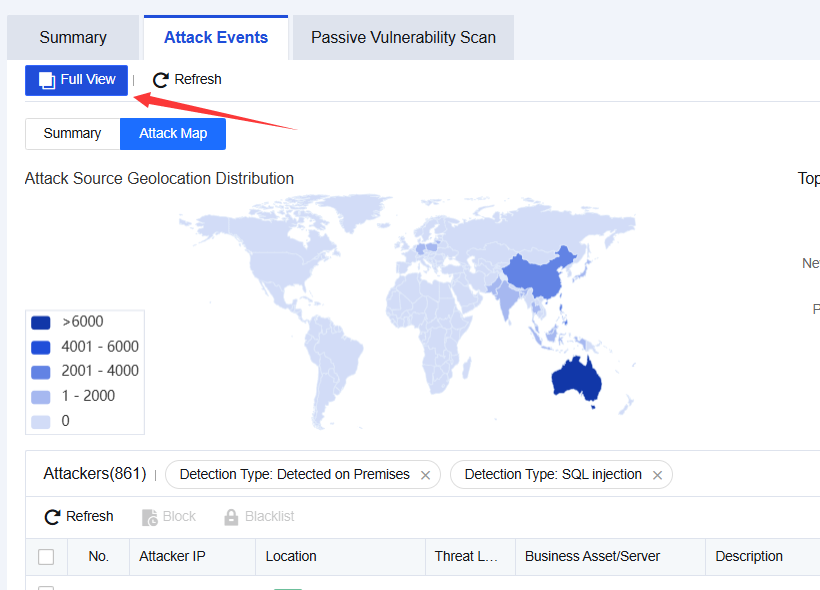This screenshot has width=820, height=590.
Task: Click the 2001 - 4000 legend swatch
Action: click(x=40, y=372)
